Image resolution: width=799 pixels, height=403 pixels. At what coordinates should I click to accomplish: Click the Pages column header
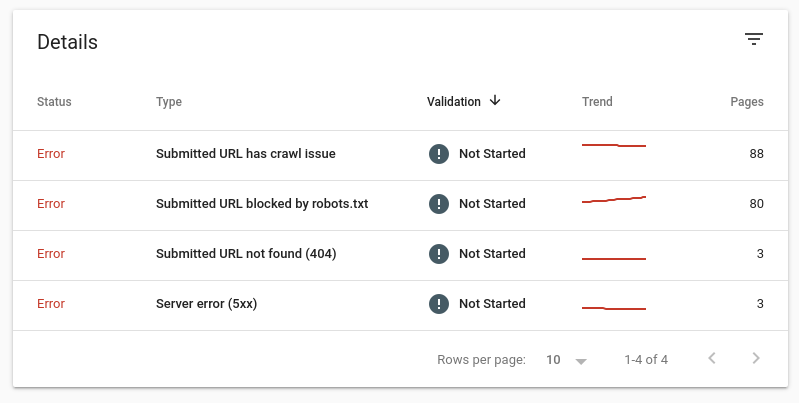747,102
